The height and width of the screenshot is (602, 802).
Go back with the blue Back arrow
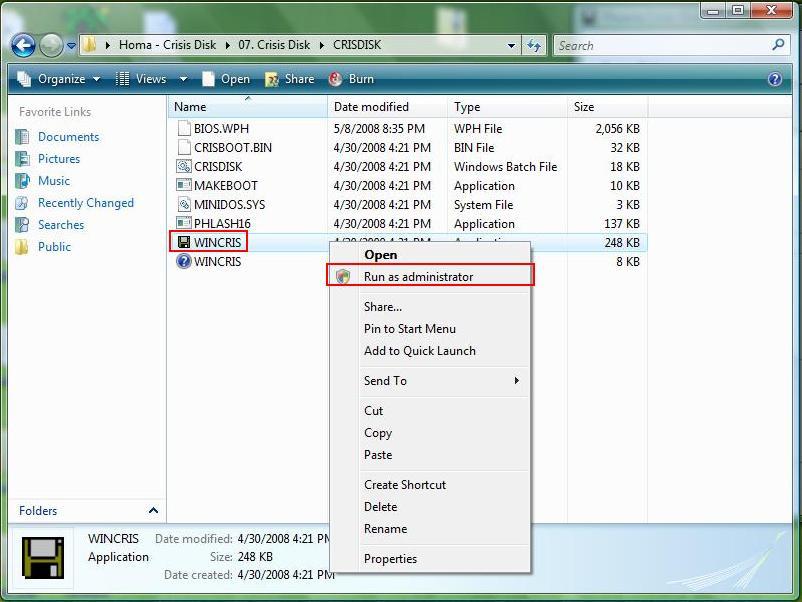point(24,46)
